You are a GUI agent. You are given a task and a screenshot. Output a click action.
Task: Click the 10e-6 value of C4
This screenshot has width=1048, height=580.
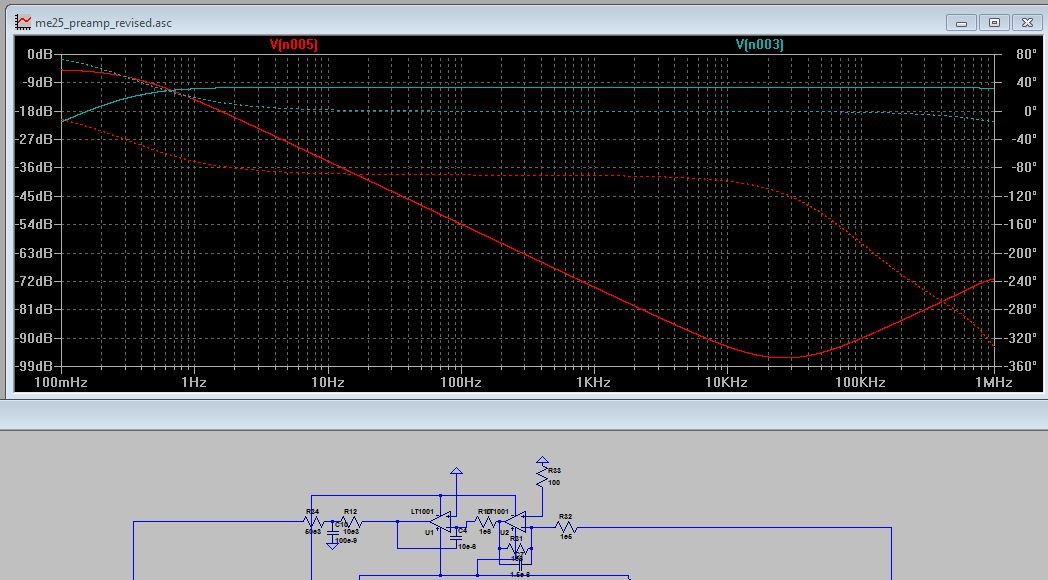467,547
